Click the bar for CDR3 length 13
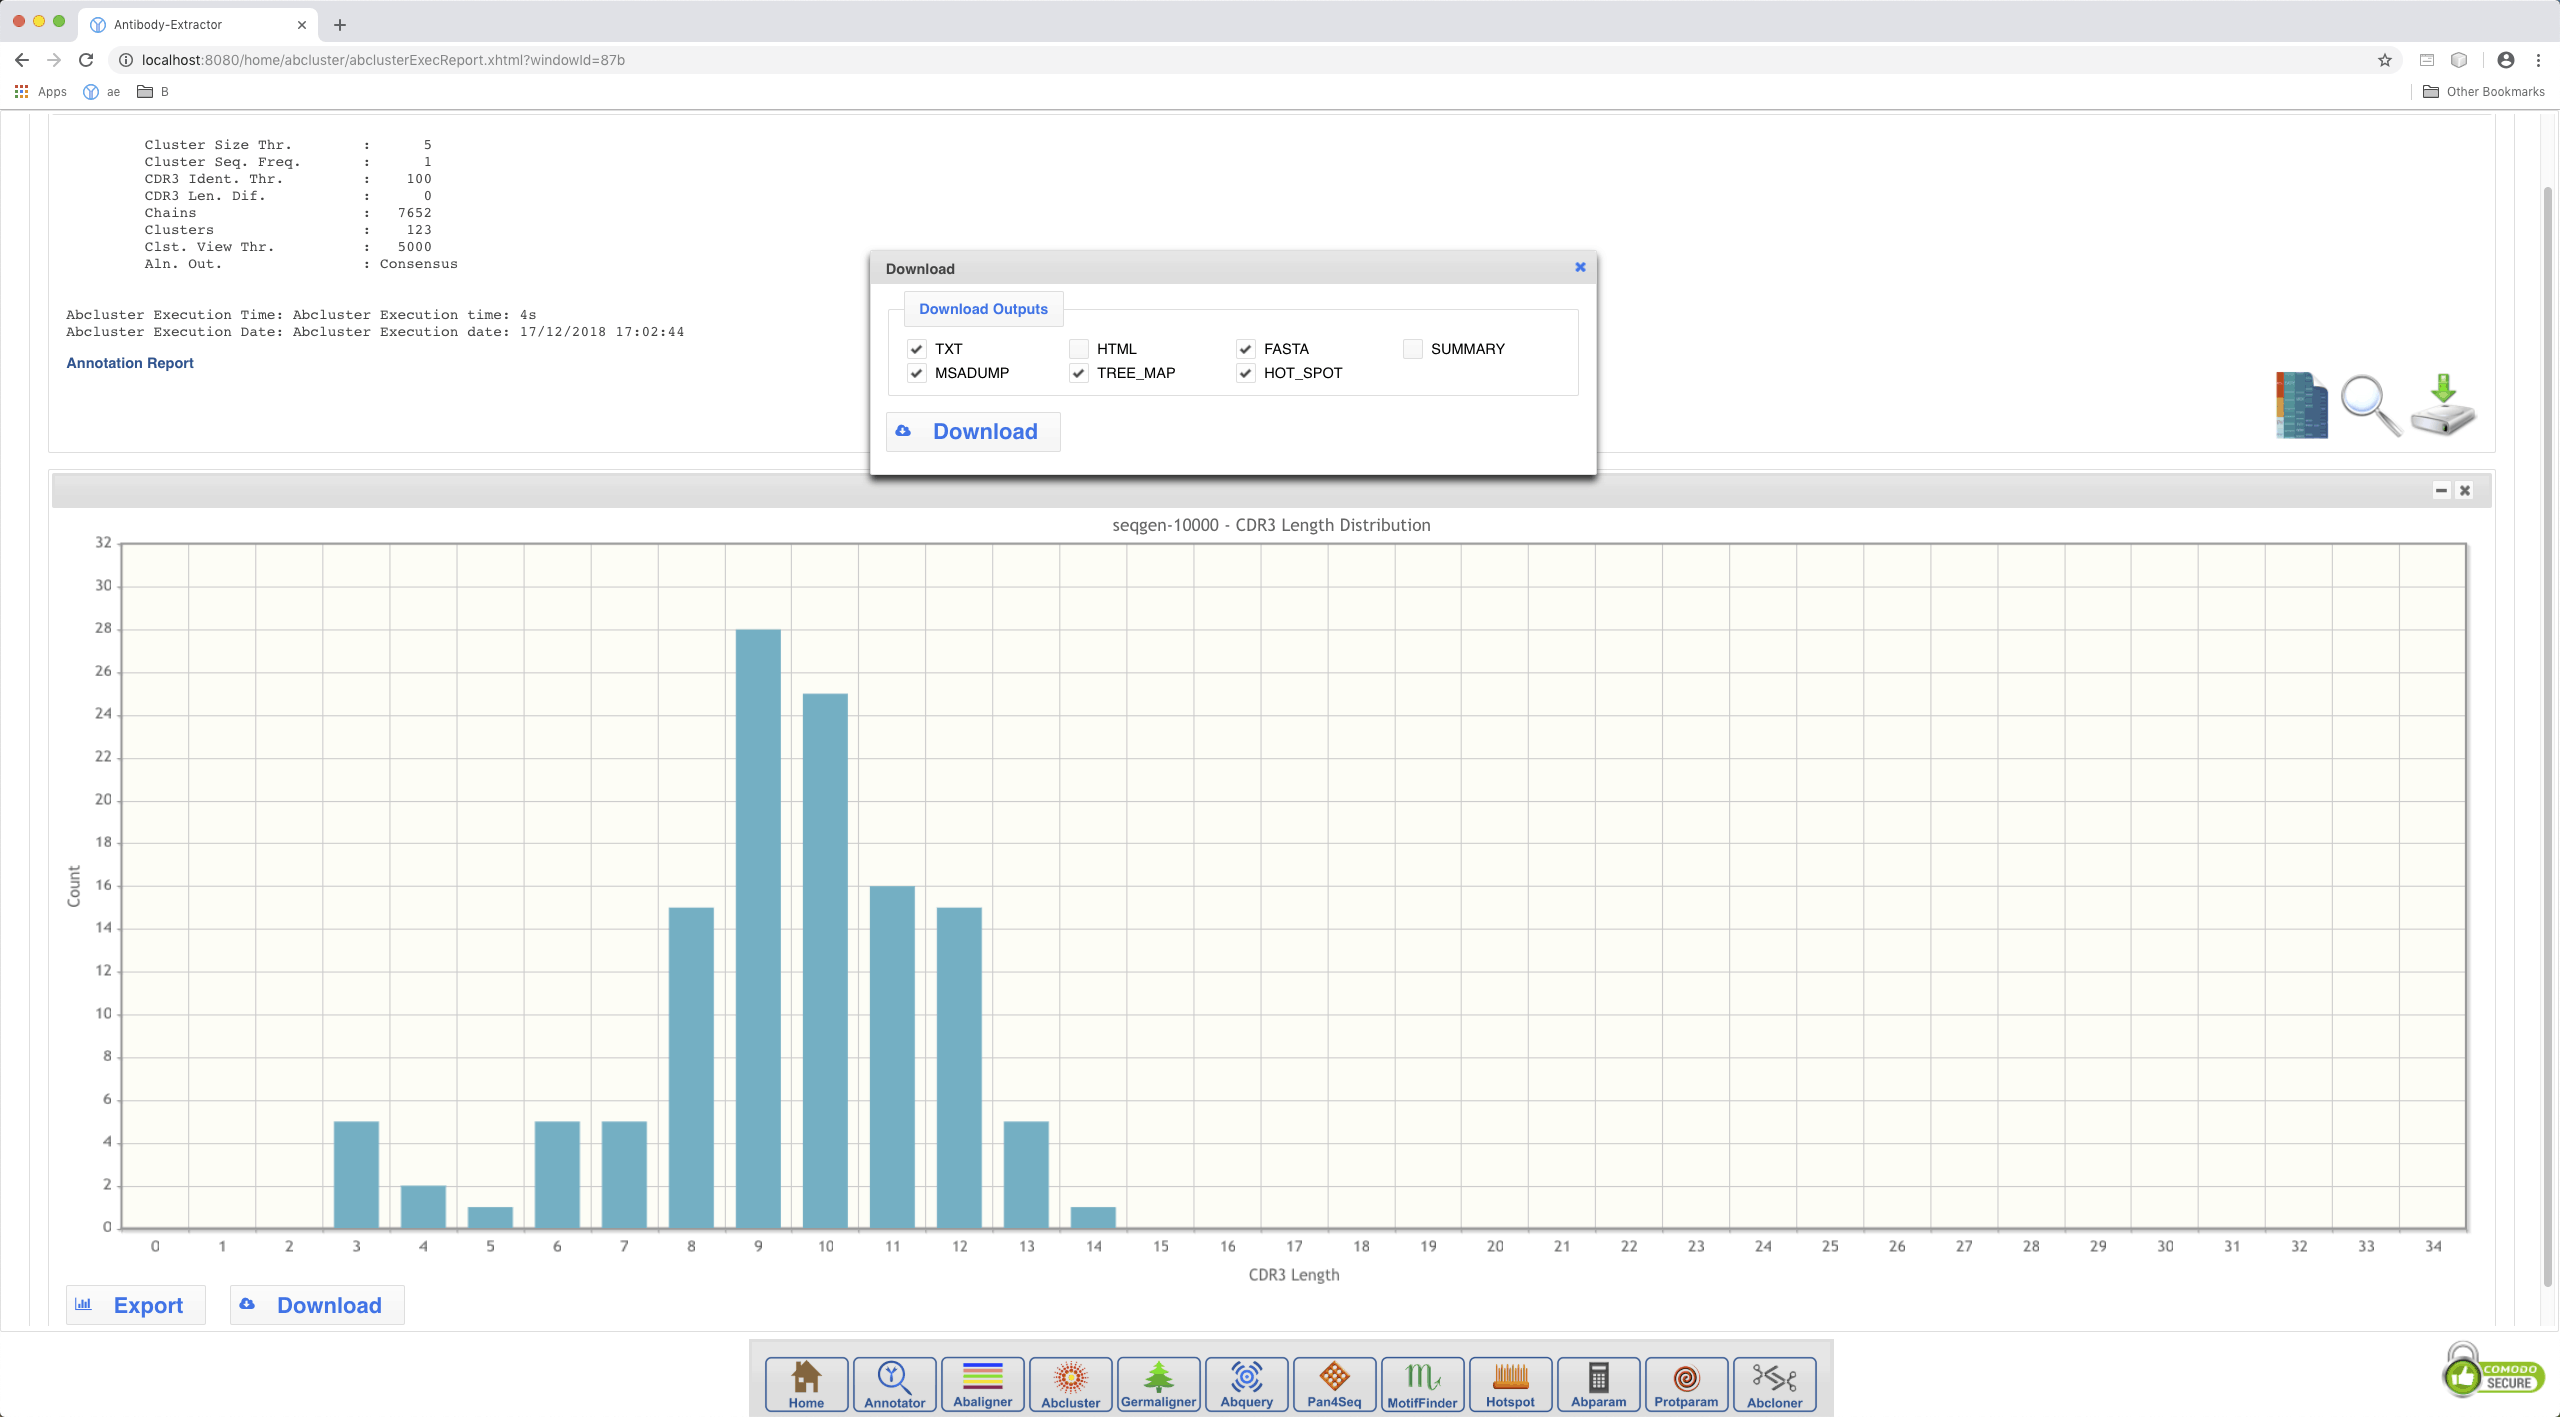Image resolution: width=2560 pixels, height=1417 pixels. [x=1026, y=1174]
